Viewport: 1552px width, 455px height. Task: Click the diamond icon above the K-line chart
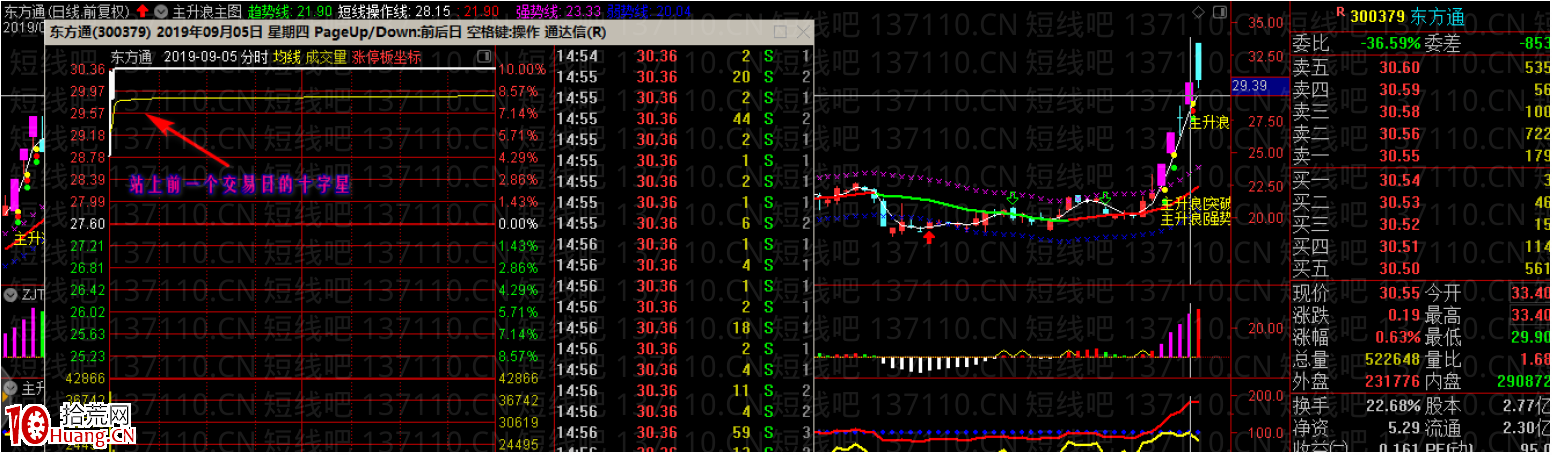(1199, 11)
